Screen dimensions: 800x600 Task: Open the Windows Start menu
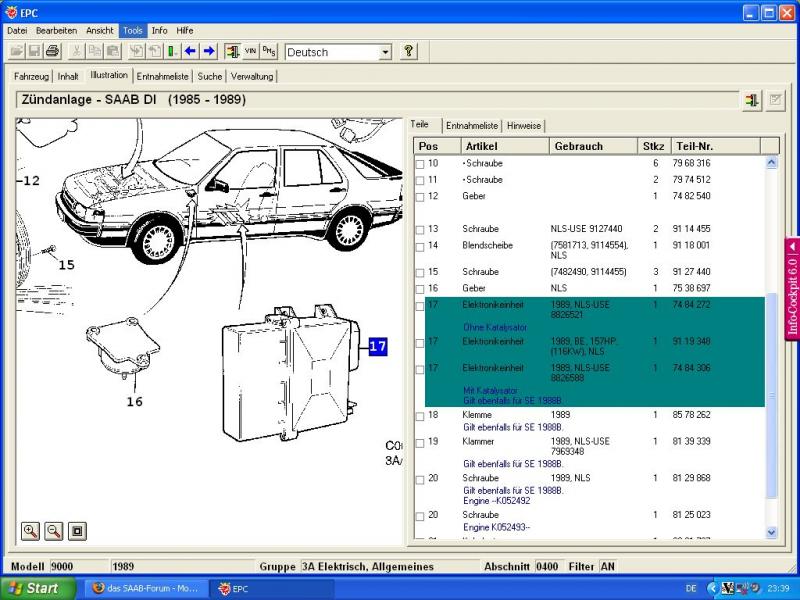tap(38, 588)
